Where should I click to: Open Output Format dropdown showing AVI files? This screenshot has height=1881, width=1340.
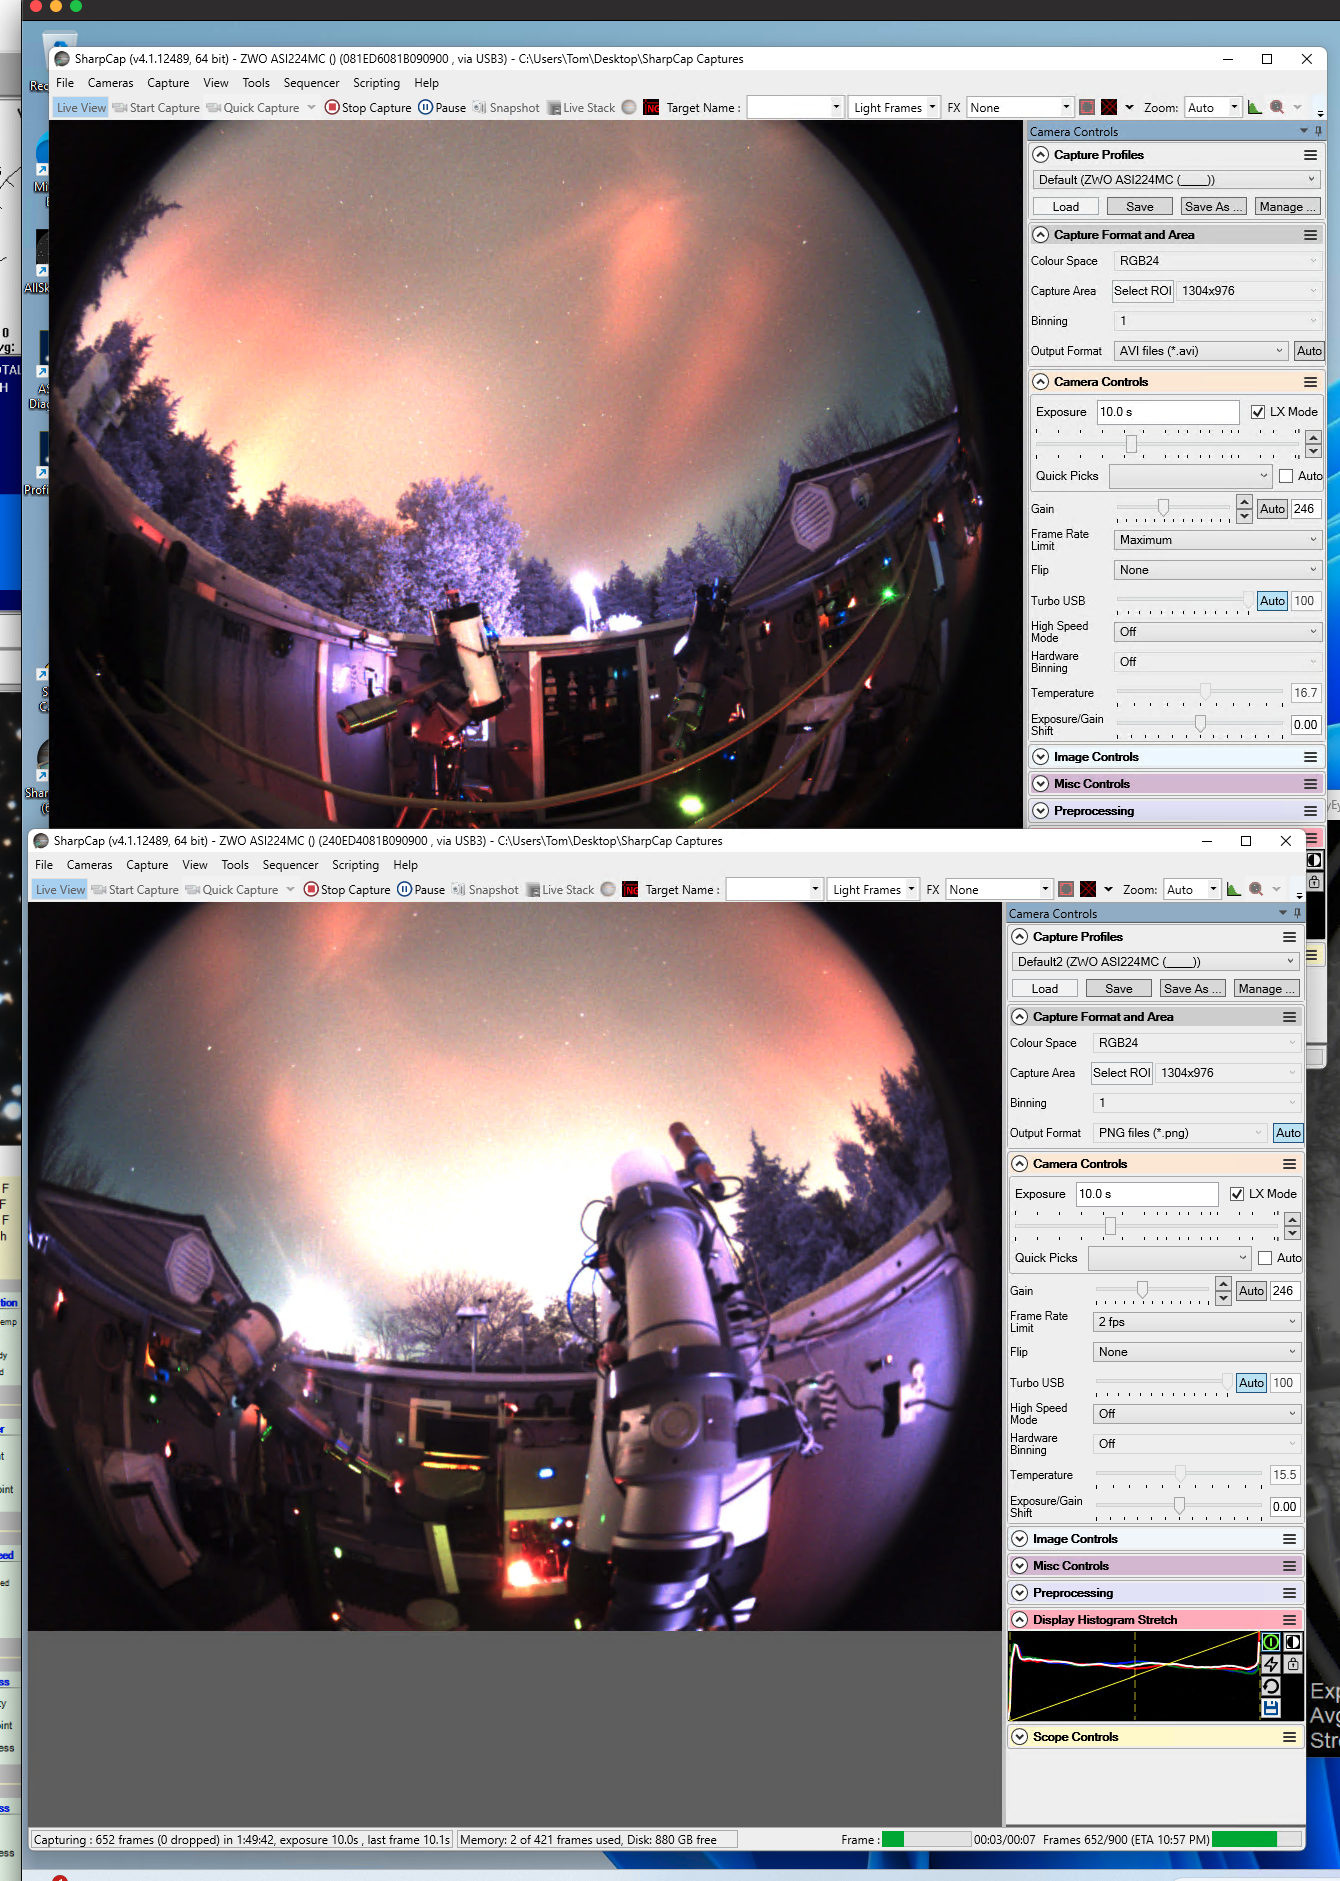1200,351
